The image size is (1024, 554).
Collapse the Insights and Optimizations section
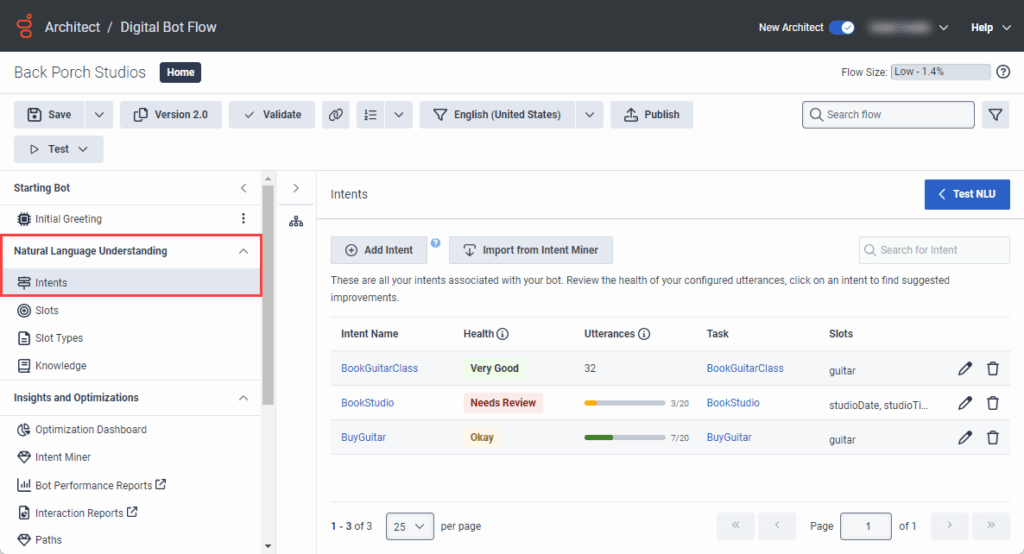pyautogui.click(x=243, y=398)
